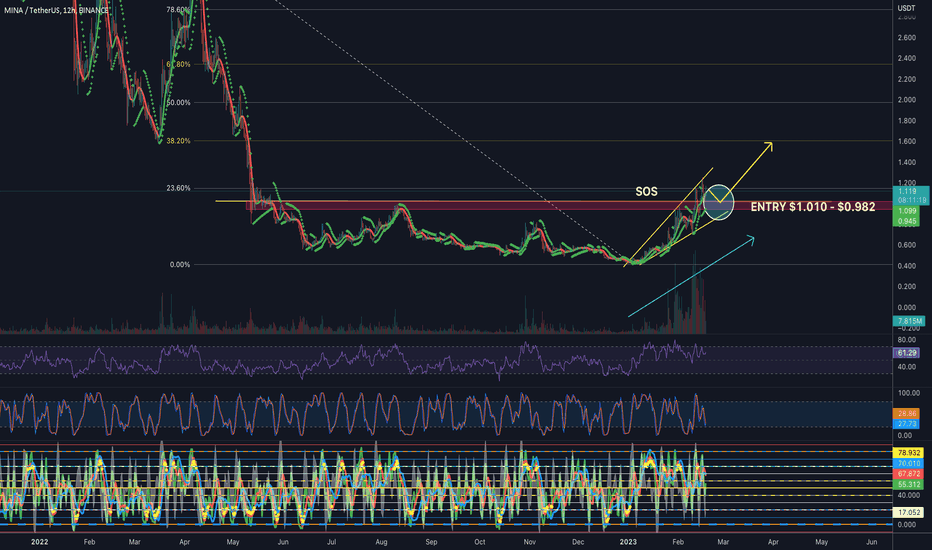Click 1.400 on the price axis
The image size is (932, 550).
pyautogui.click(x=906, y=162)
